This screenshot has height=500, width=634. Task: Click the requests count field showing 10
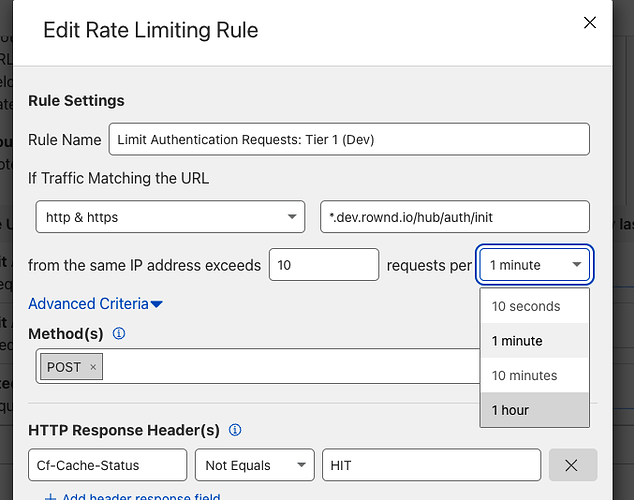pyautogui.click(x=323, y=265)
